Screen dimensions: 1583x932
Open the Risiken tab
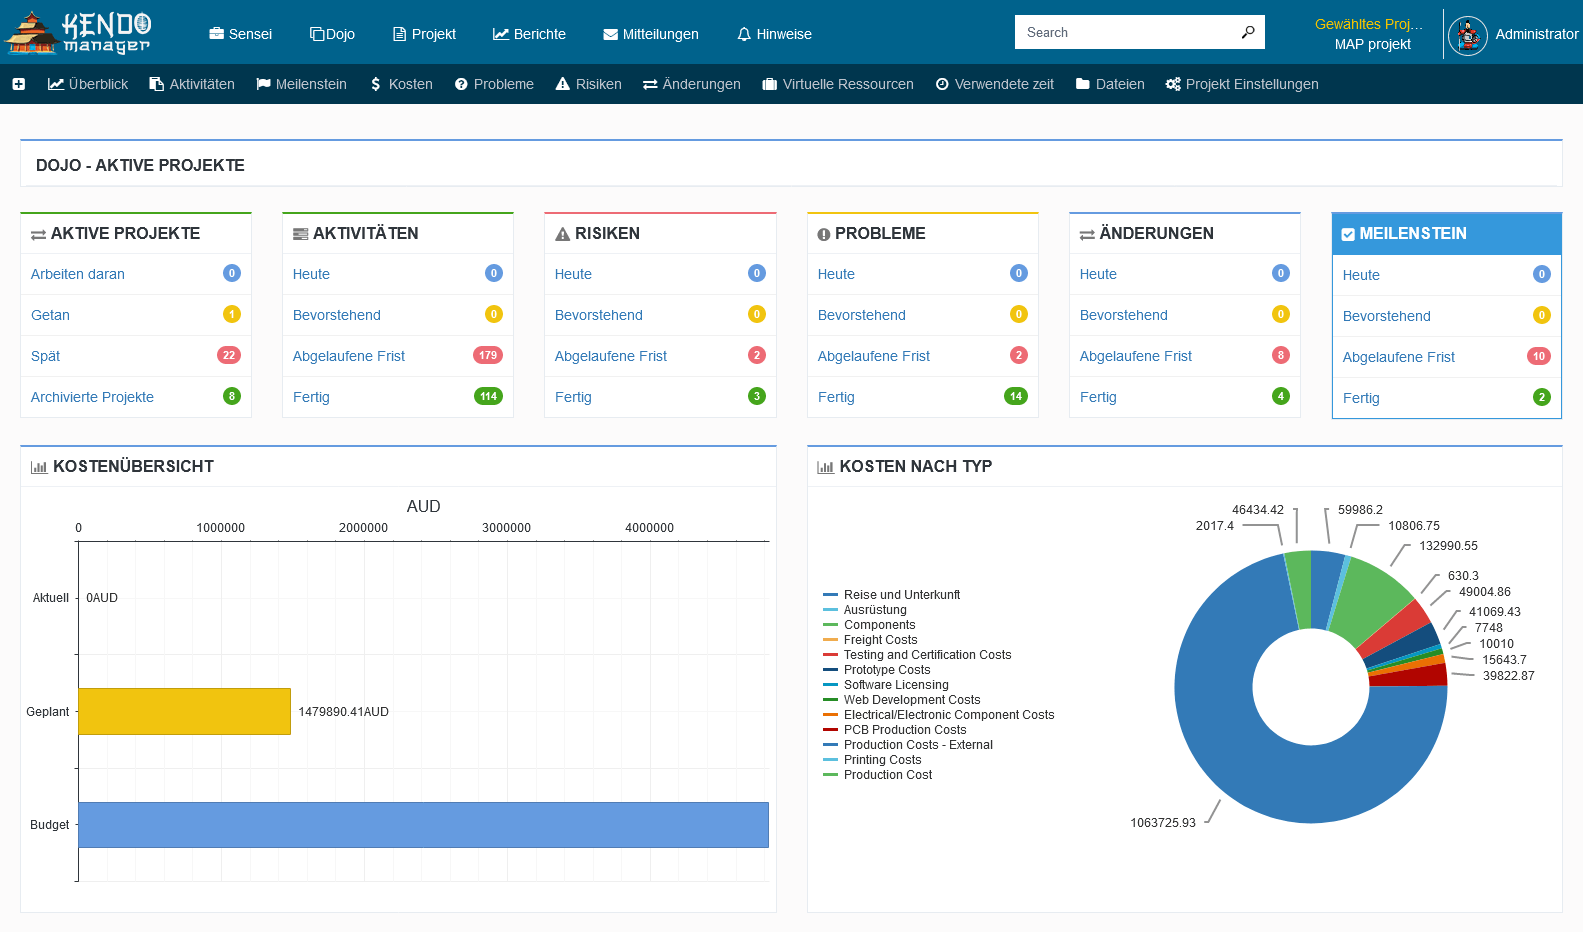click(x=588, y=84)
